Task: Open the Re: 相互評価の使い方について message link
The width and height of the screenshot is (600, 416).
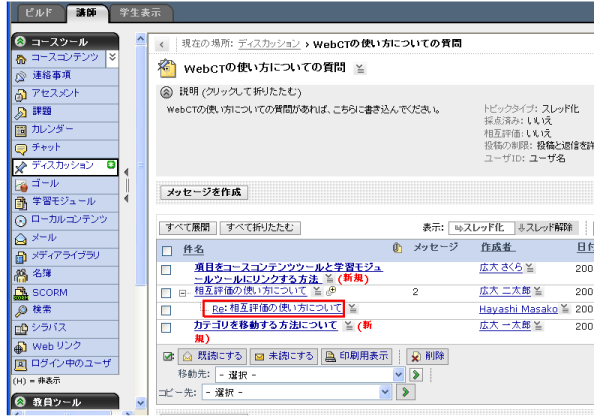Action: (277, 308)
